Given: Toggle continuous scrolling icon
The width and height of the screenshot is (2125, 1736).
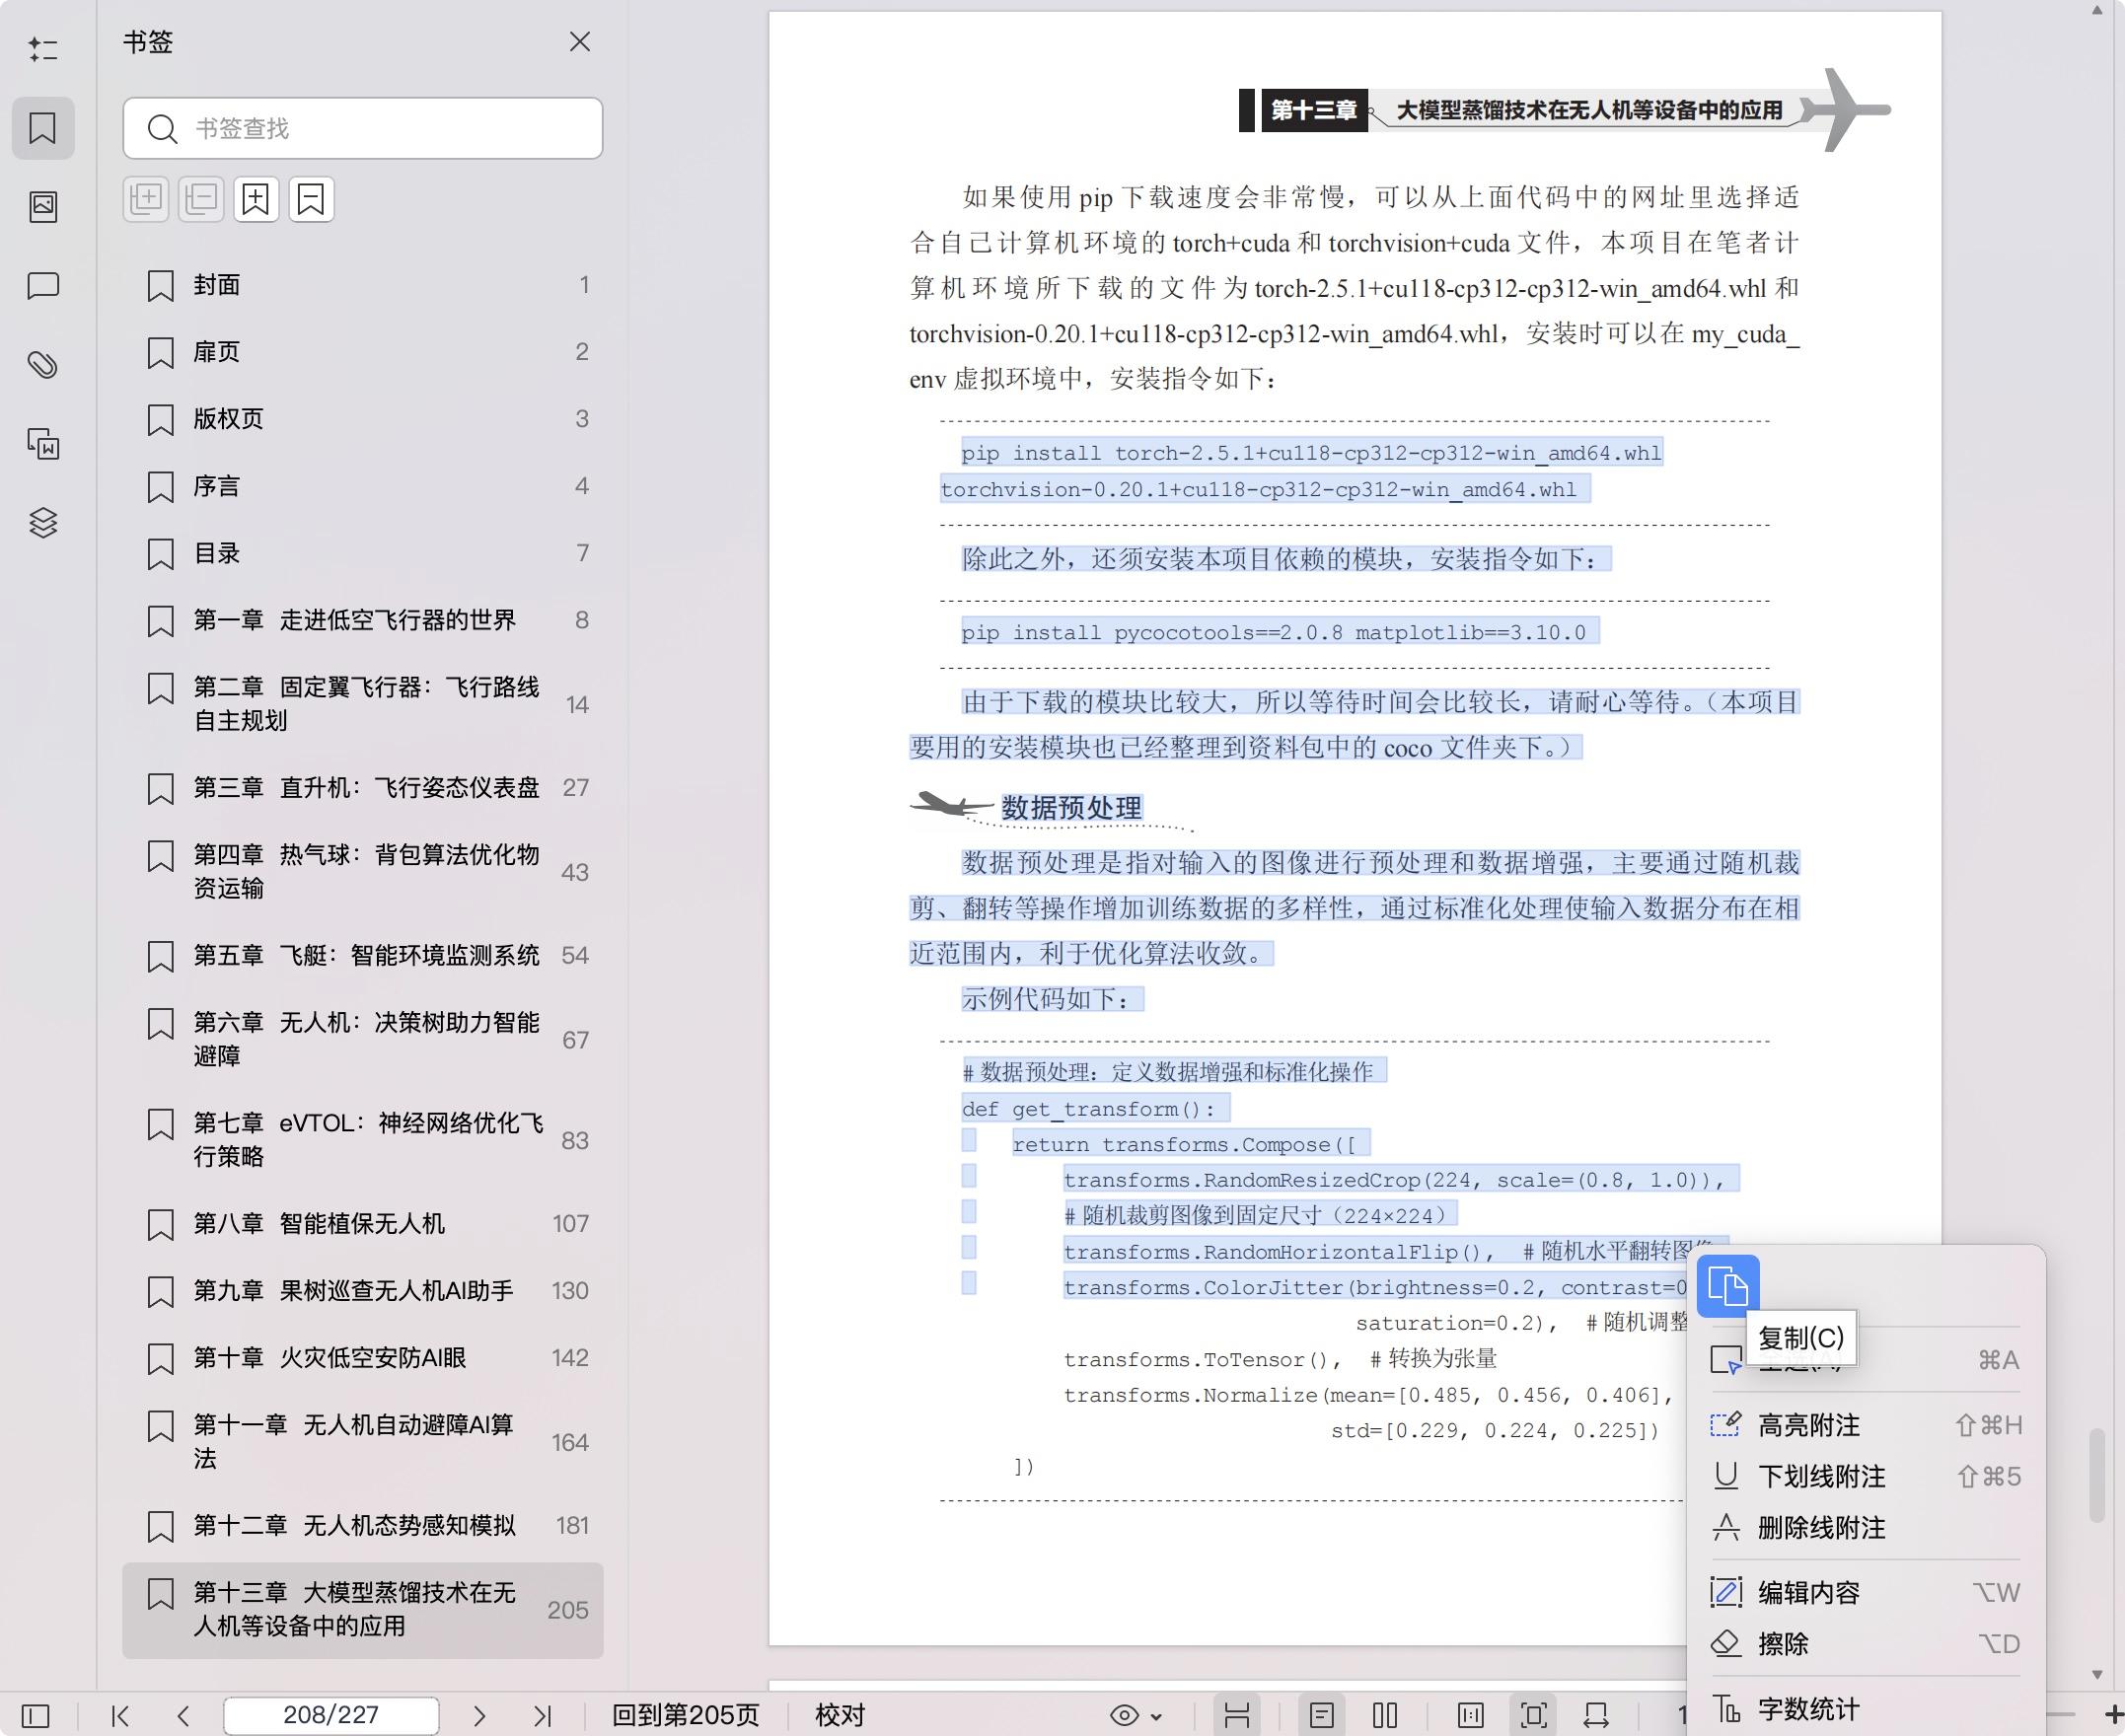Looking at the screenshot, I should click(1237, 1716).
